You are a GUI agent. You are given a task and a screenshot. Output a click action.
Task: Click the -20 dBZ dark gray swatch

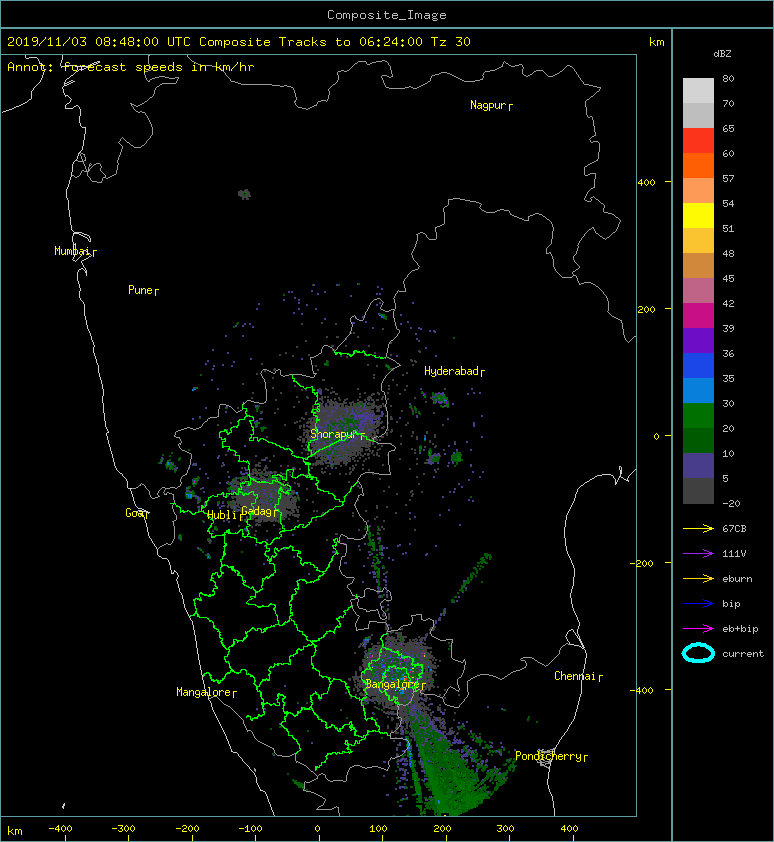pos(698,490)
